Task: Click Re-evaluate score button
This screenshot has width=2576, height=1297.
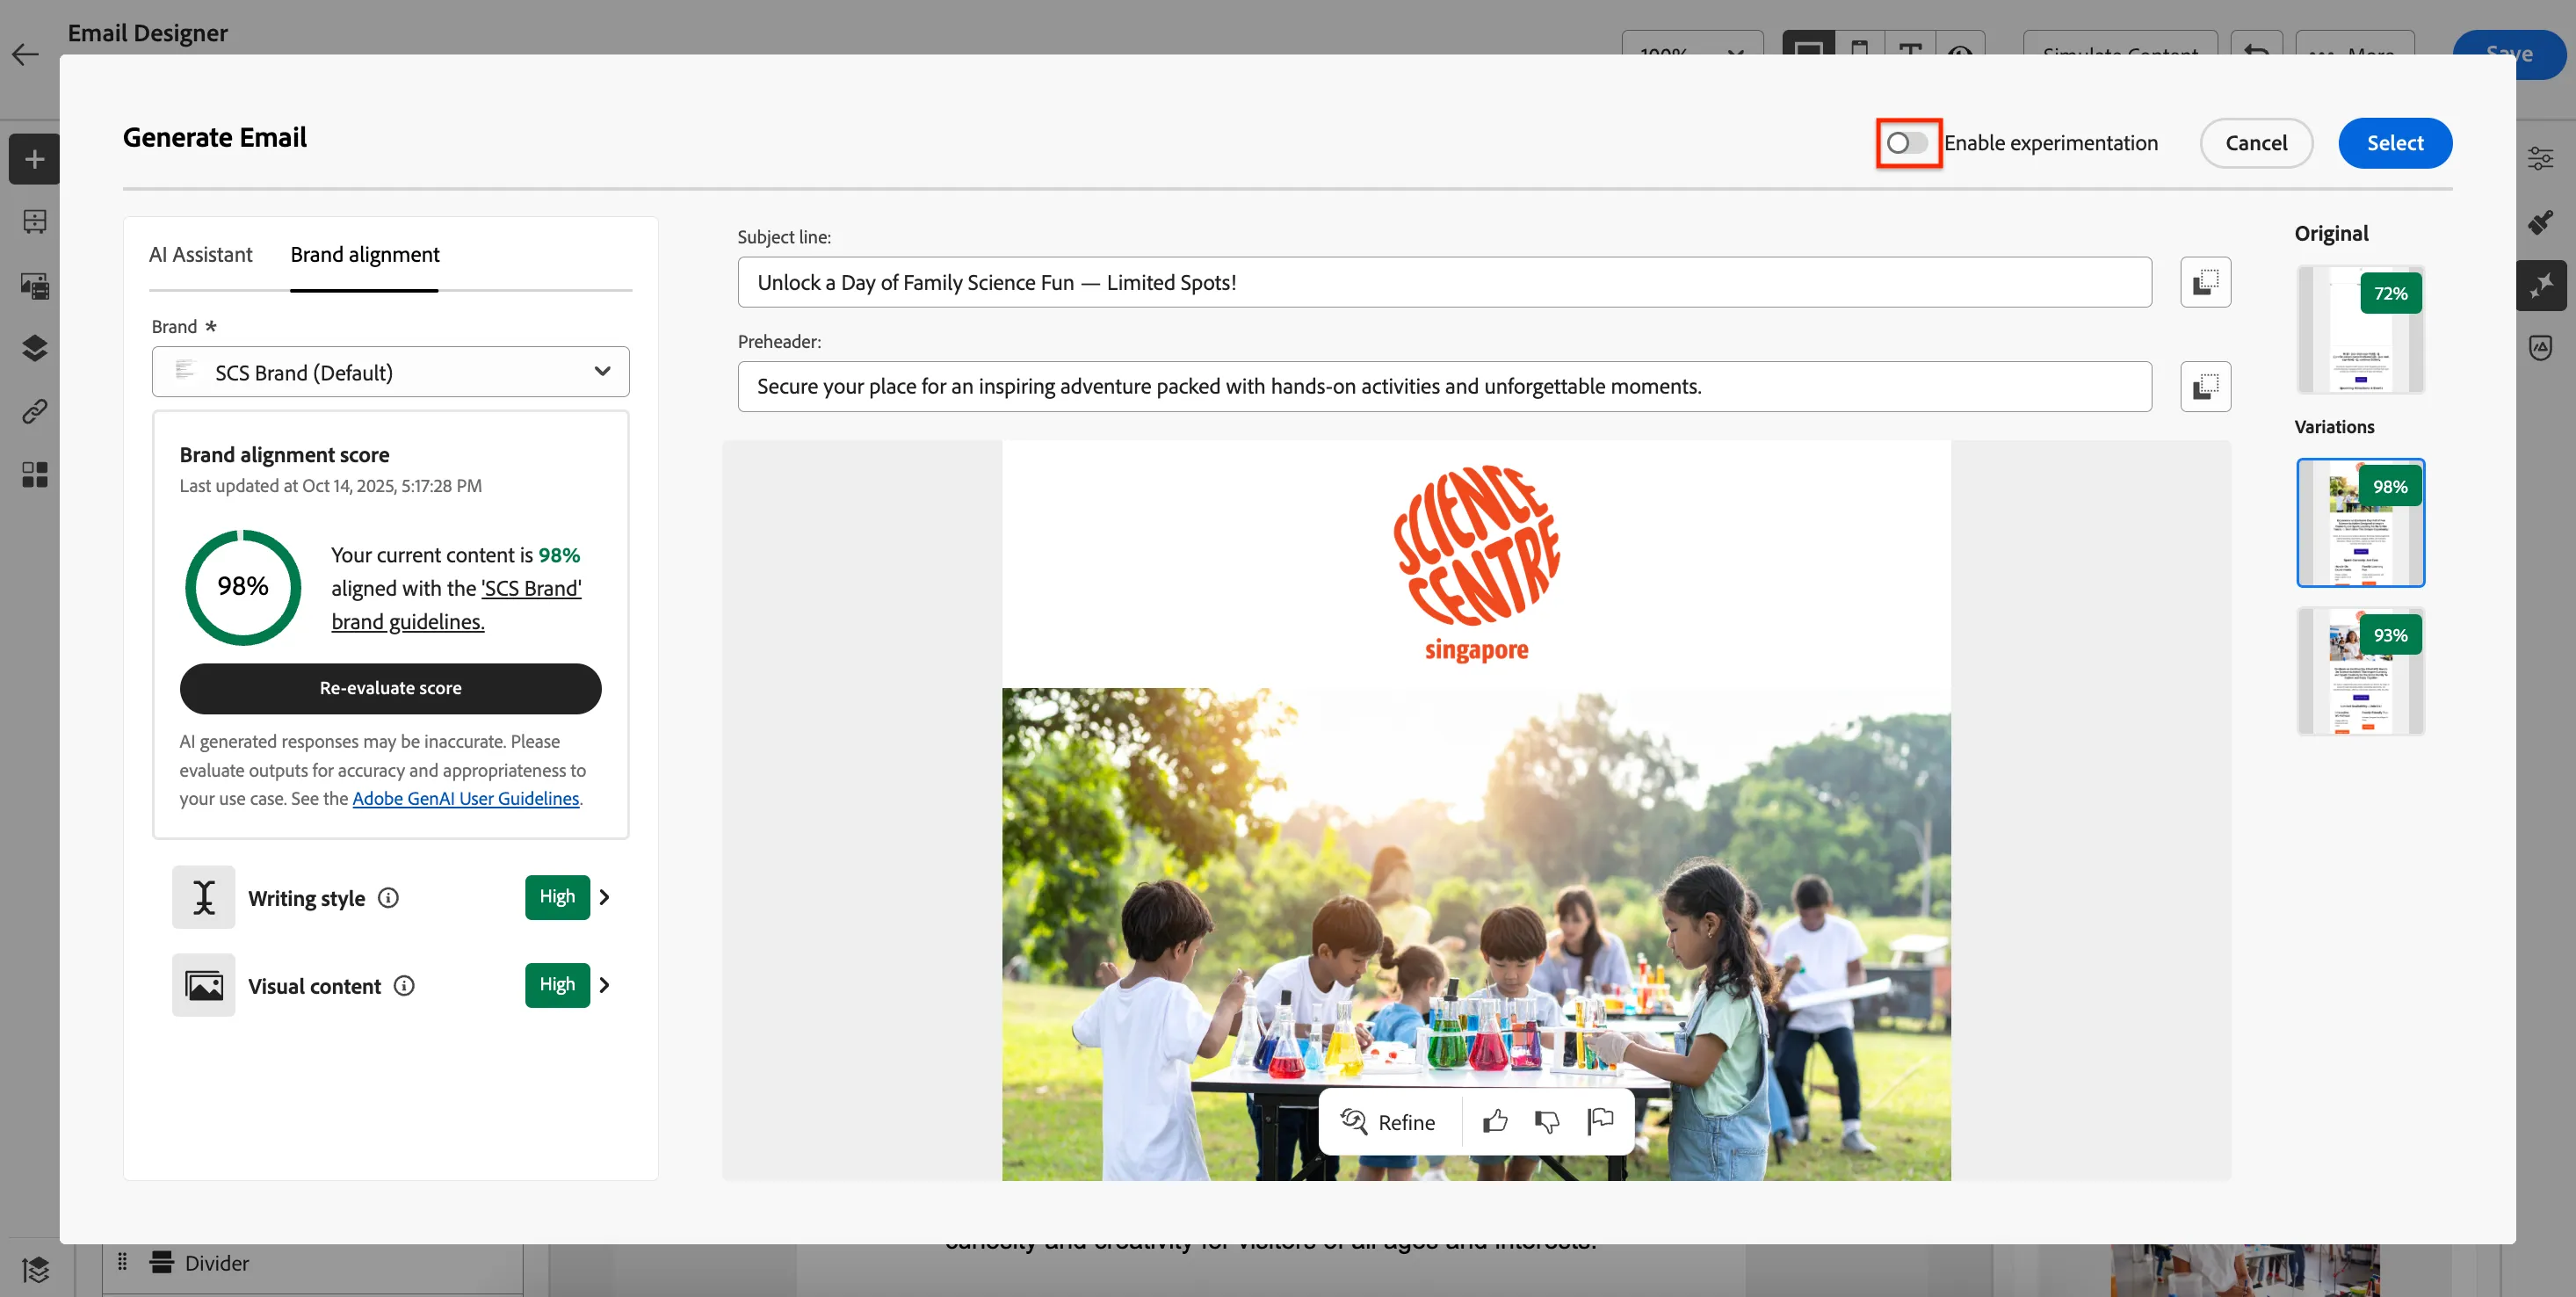Action: [390, 688]
